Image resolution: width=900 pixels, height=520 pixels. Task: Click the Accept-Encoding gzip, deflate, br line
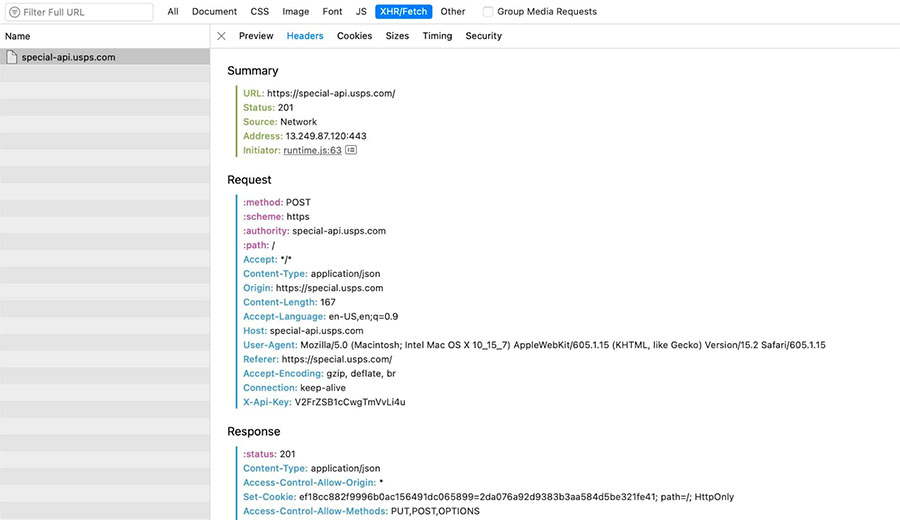point(320,374)
